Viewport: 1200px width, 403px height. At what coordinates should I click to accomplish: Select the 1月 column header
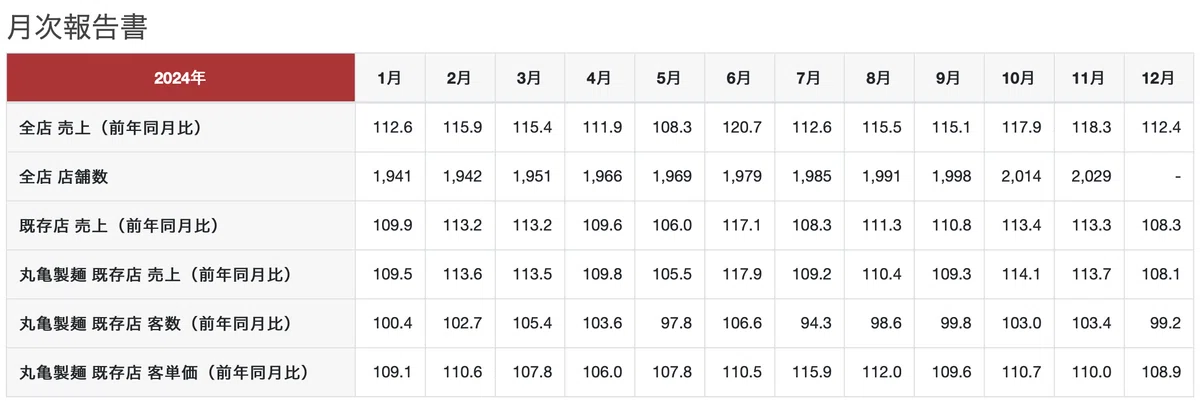[390, 78]
